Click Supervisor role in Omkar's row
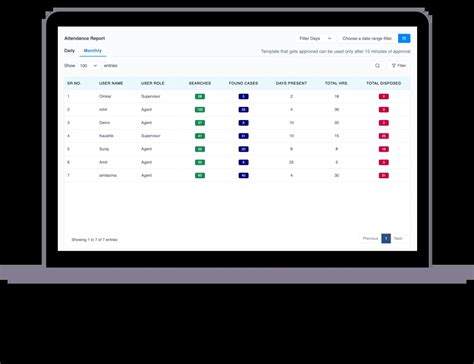The image size is (474, 364). pos(151,96)
